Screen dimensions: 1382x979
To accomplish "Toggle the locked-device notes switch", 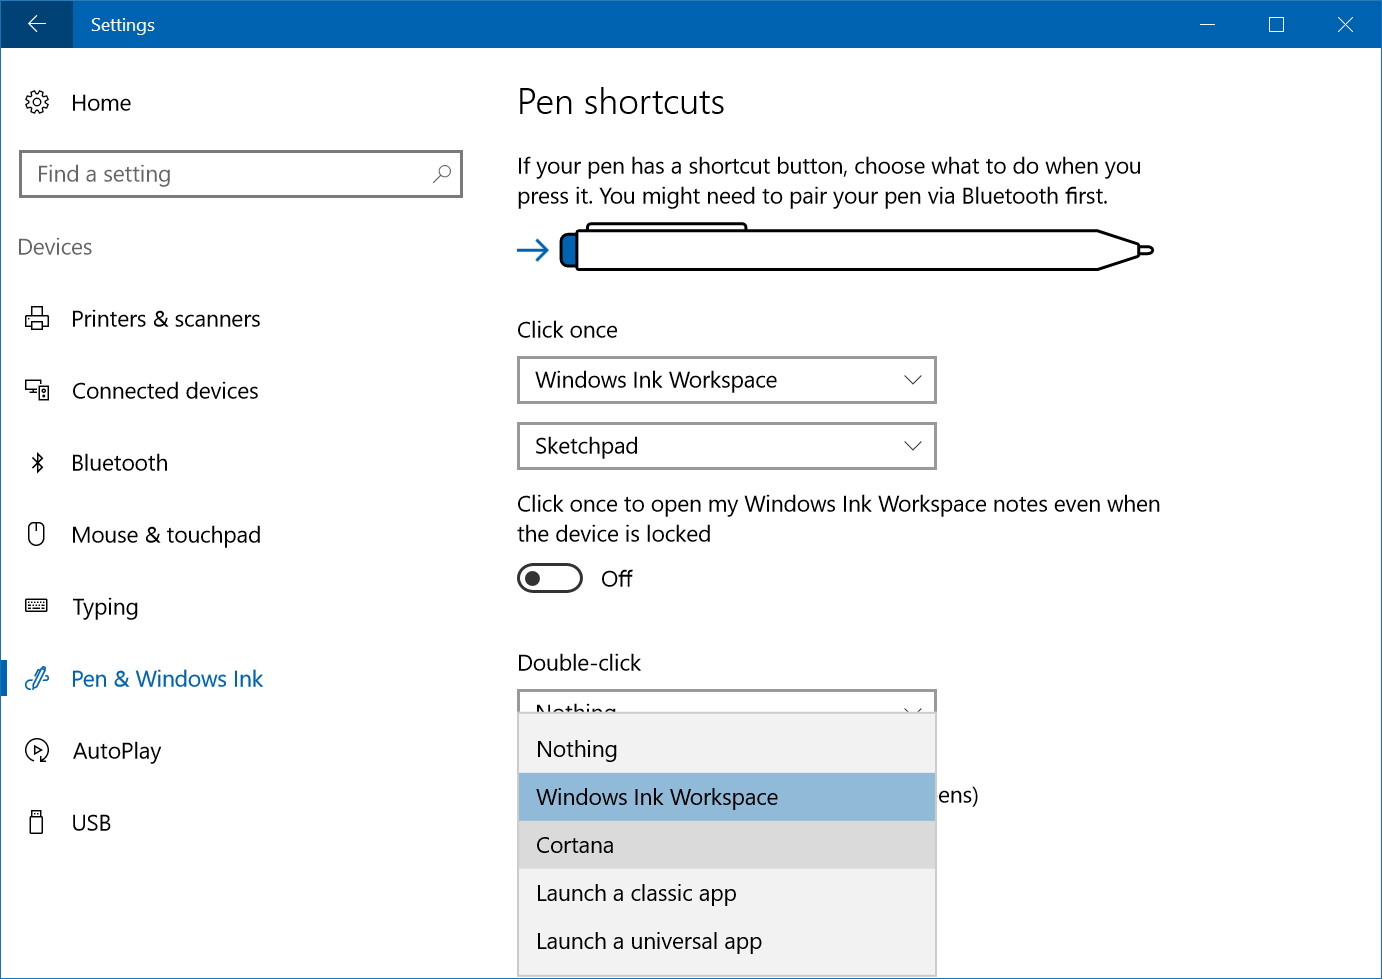I will [x=550, y=578].
